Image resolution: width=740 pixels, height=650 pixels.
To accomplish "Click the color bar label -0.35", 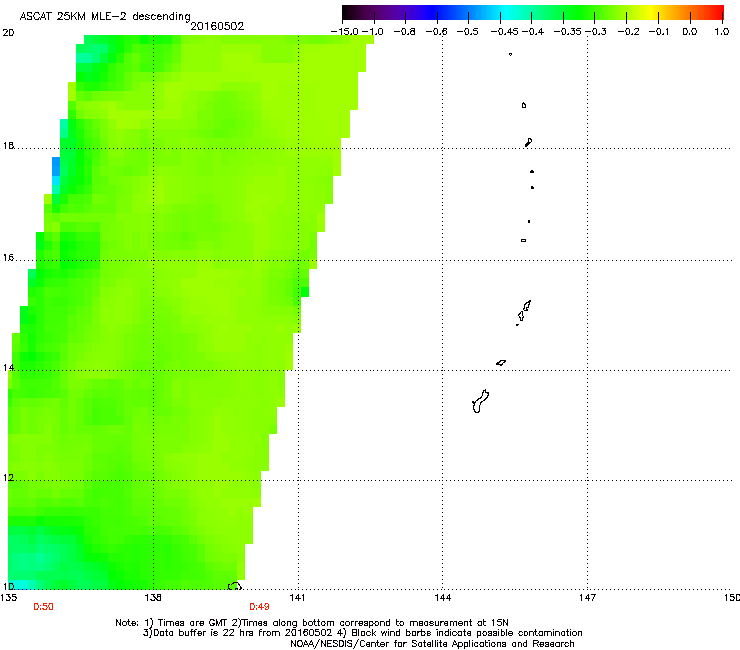I will click(x=567, y=32).
